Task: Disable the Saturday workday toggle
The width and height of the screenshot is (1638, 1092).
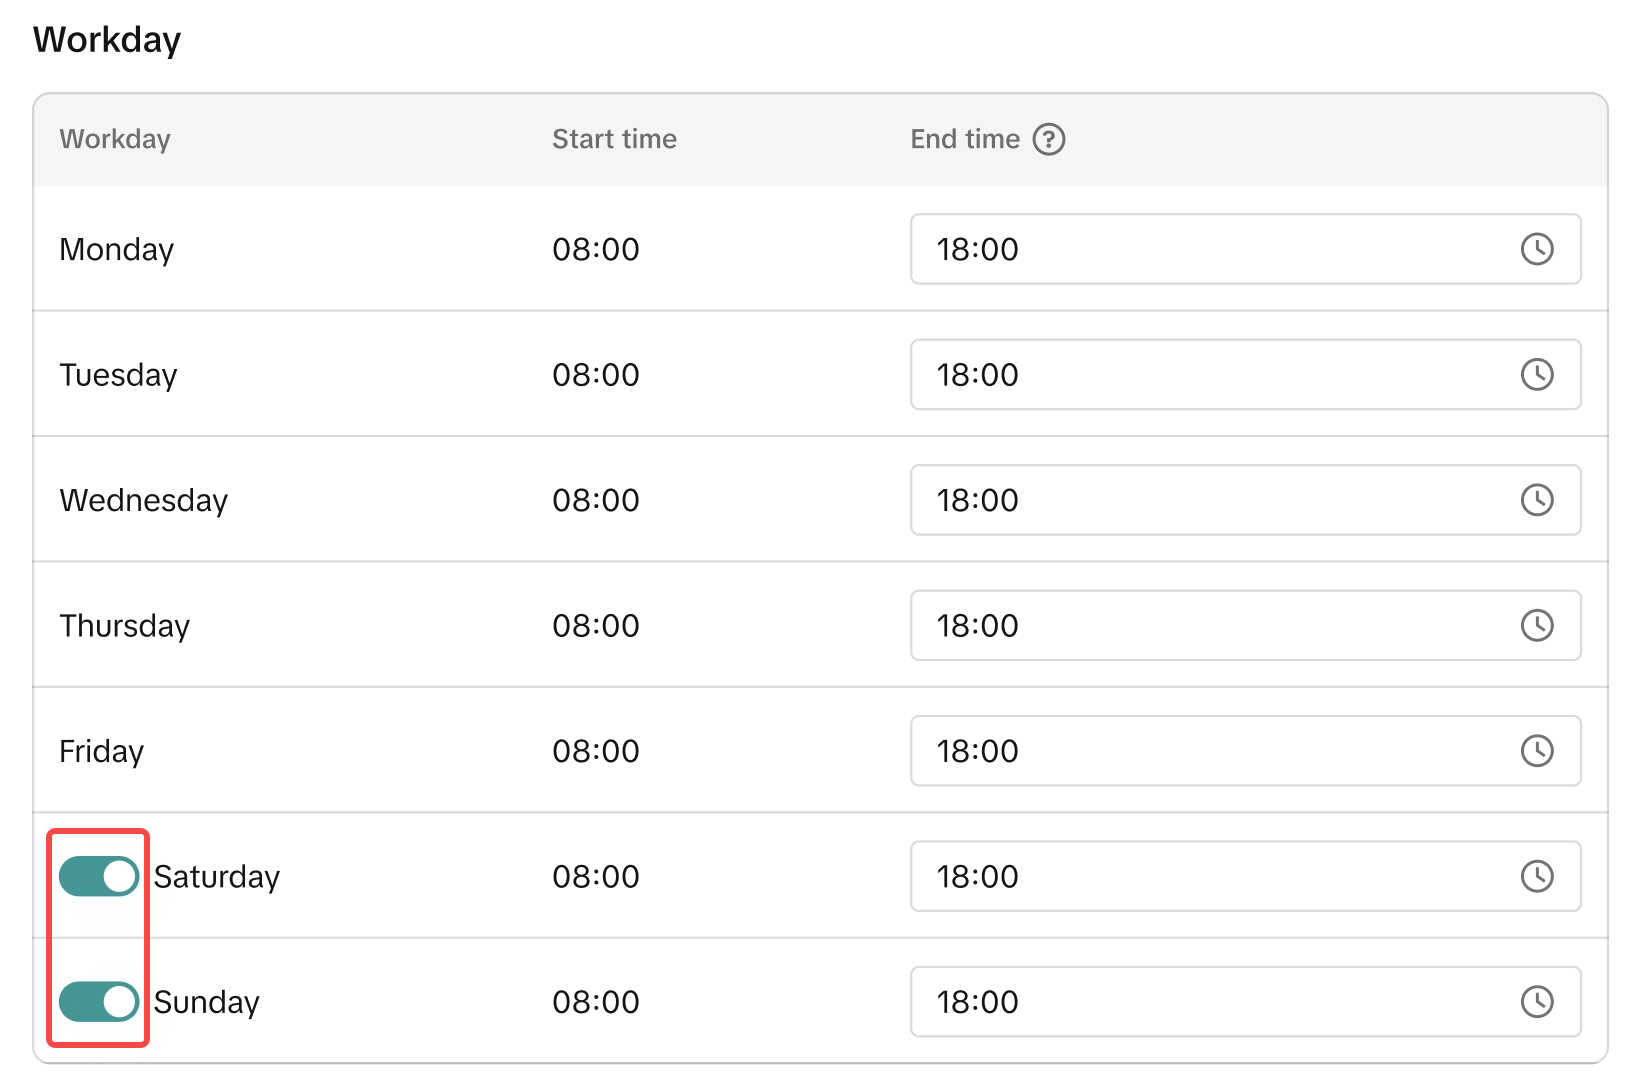Action: pyautogui.click(x=99, y=877)
